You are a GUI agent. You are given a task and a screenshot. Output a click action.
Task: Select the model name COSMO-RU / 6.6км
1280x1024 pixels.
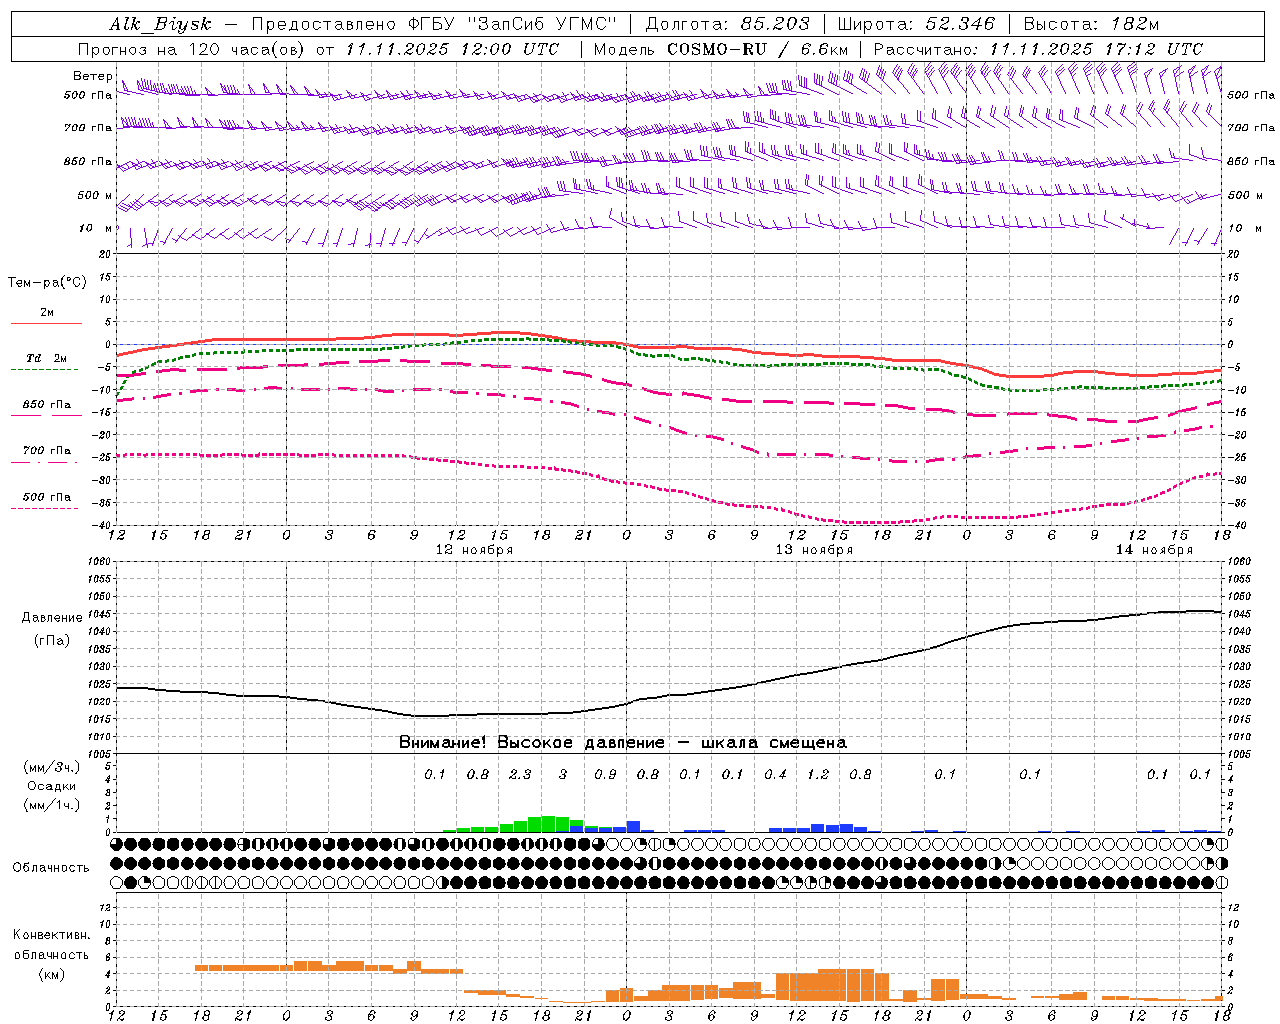[758, 49]
